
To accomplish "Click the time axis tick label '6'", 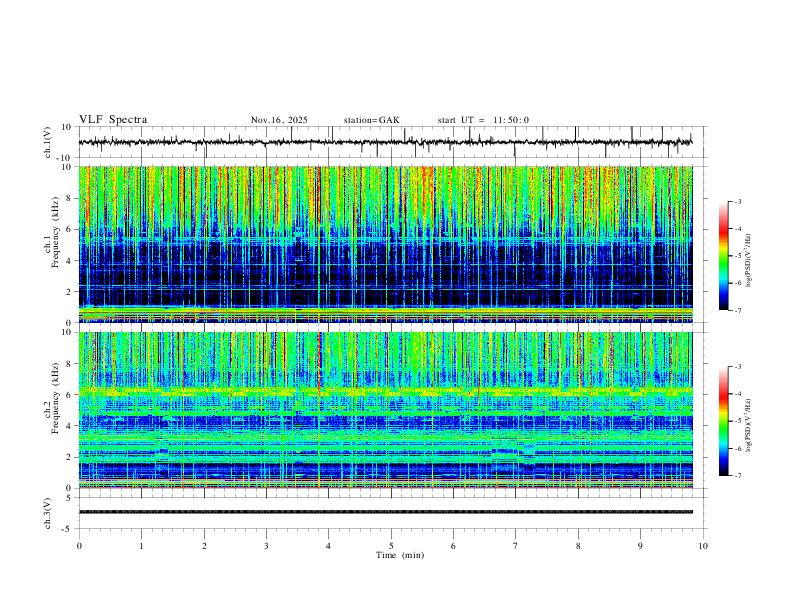I will [x=453, y=546].
